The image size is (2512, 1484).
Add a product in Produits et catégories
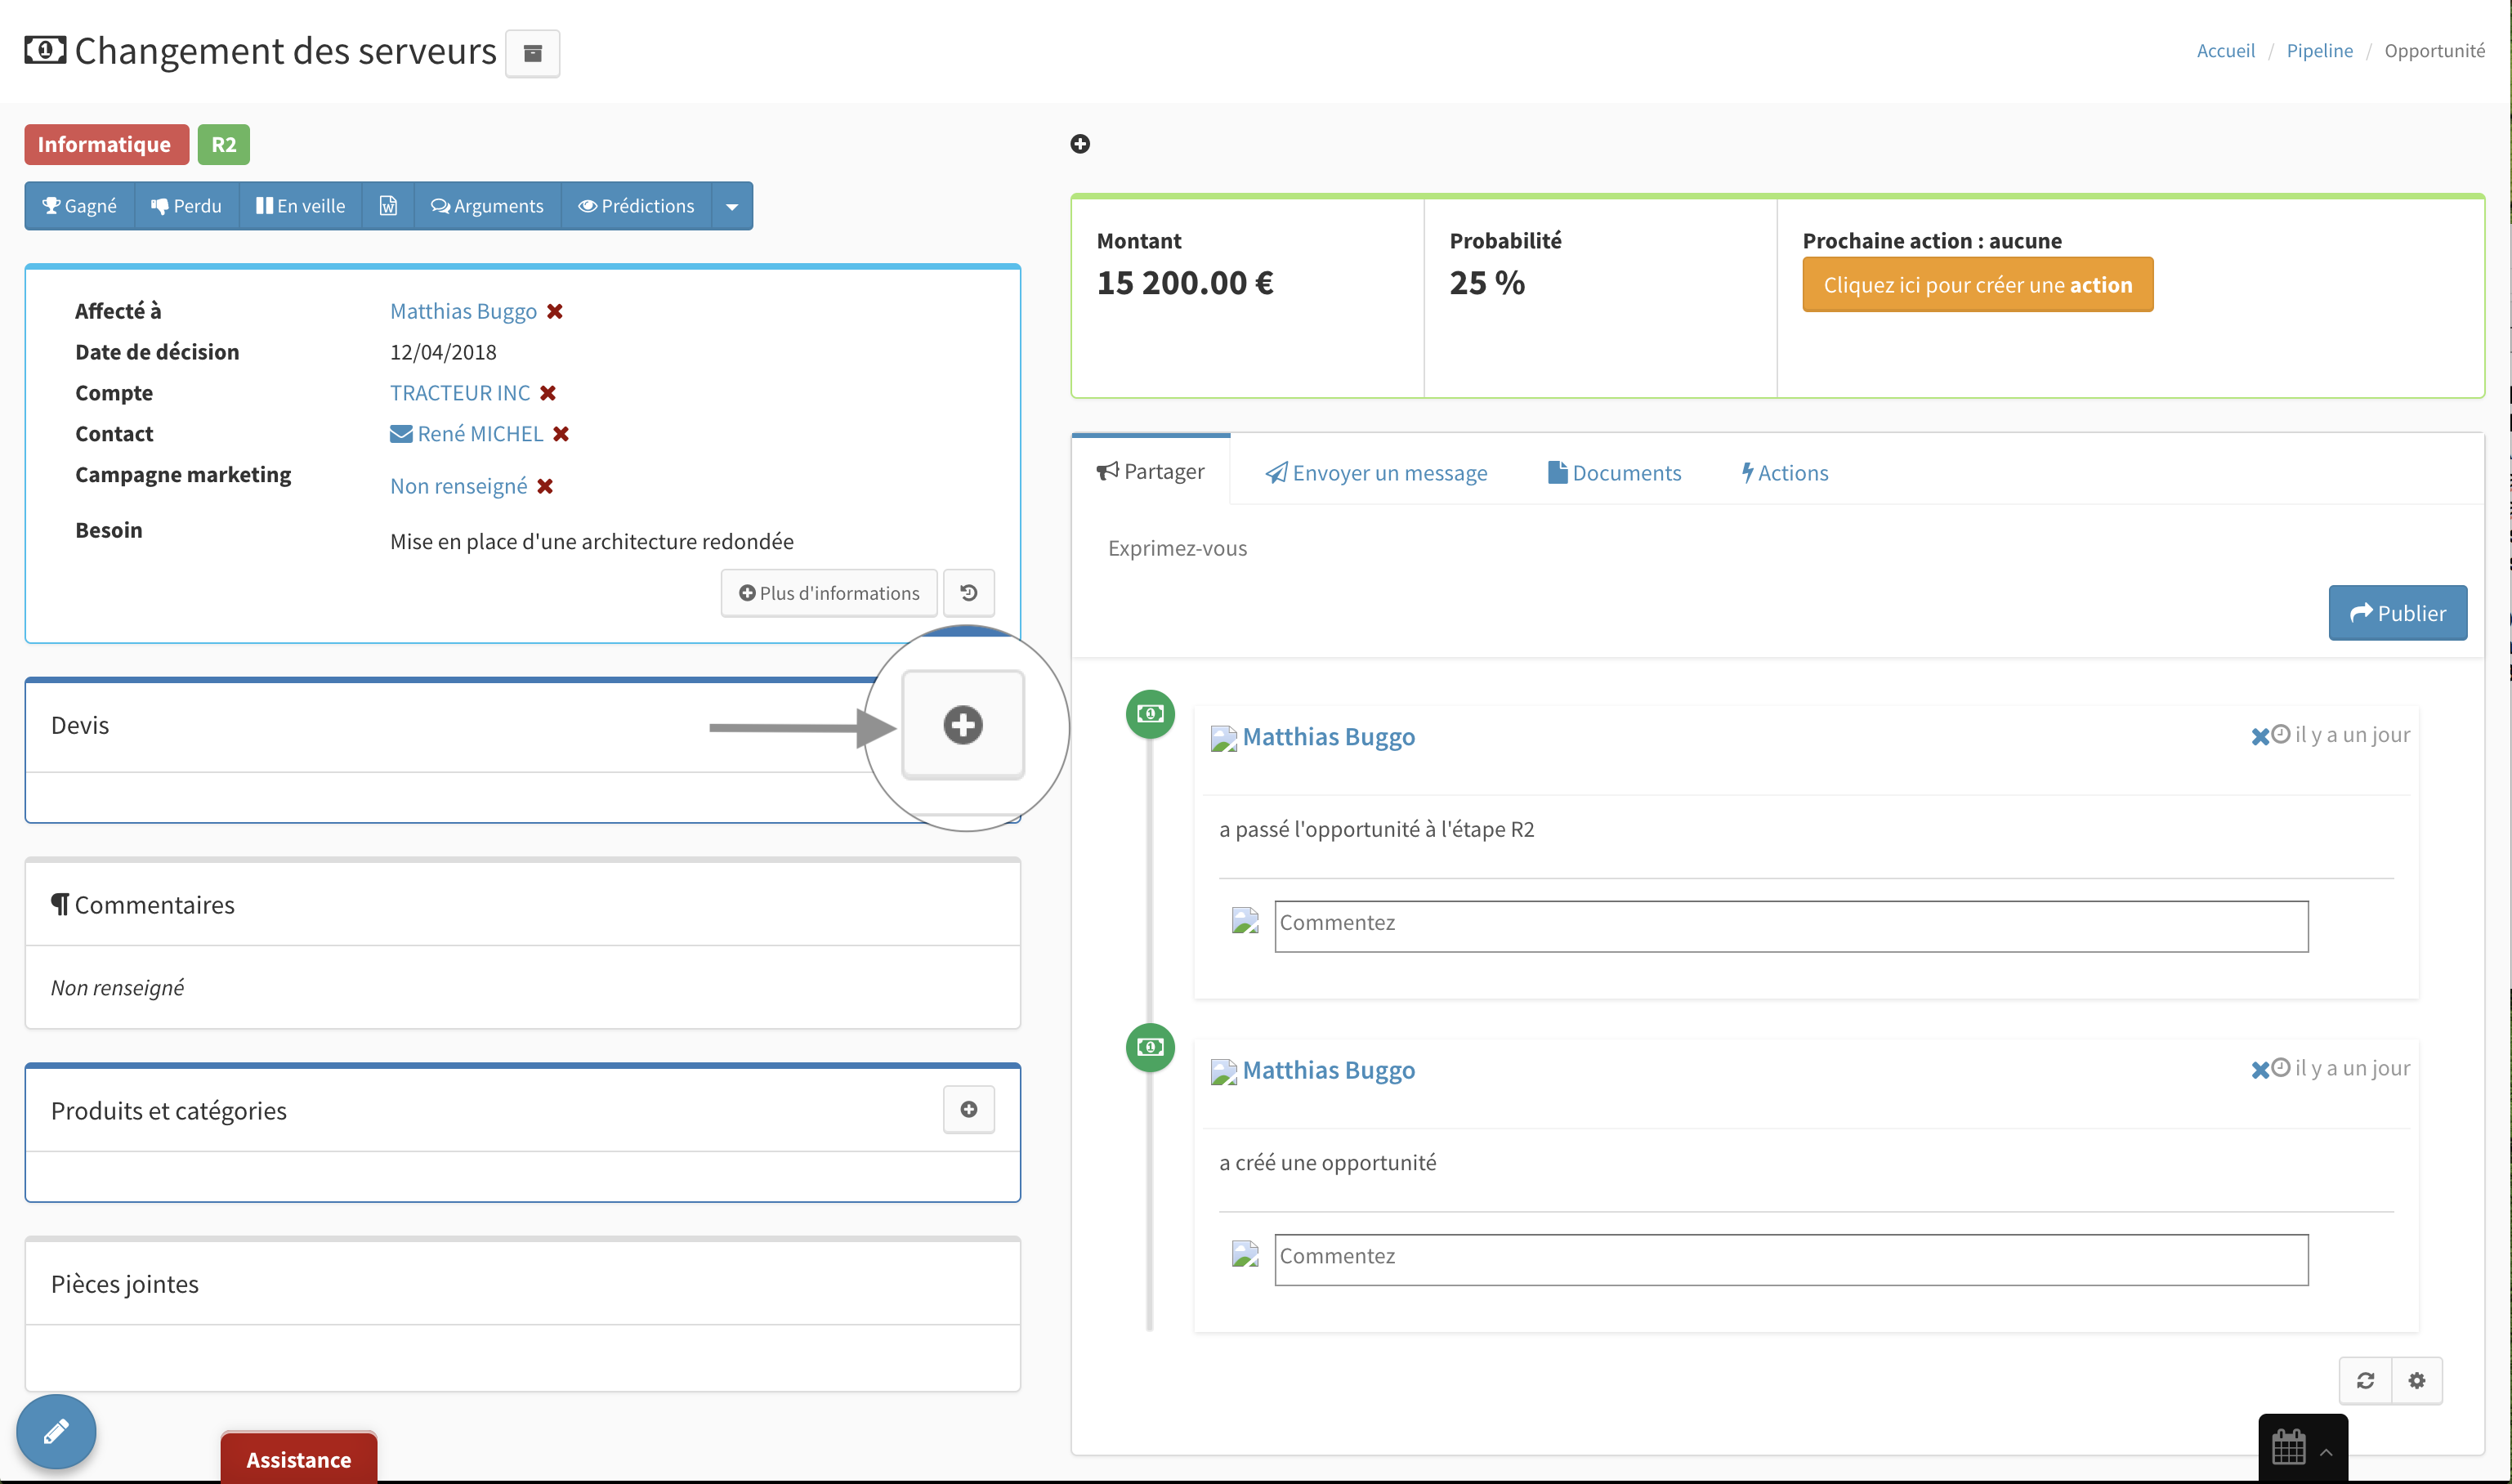(968, 1109)
